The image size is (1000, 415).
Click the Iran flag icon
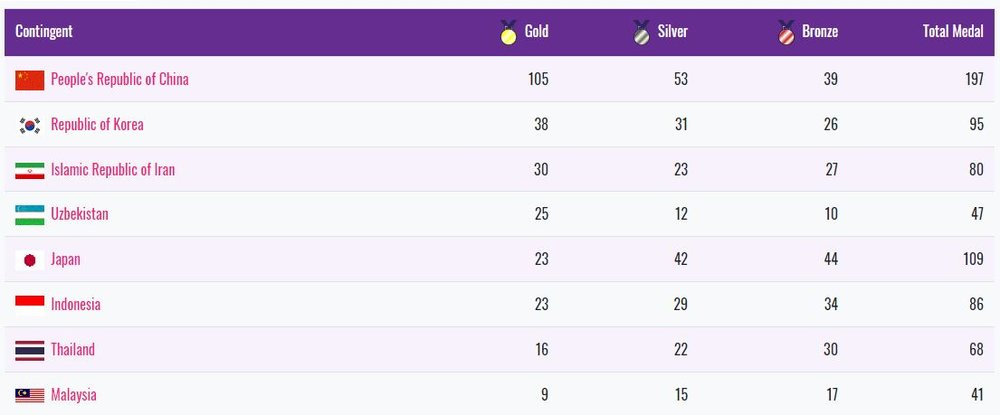[x=30, y=170]
